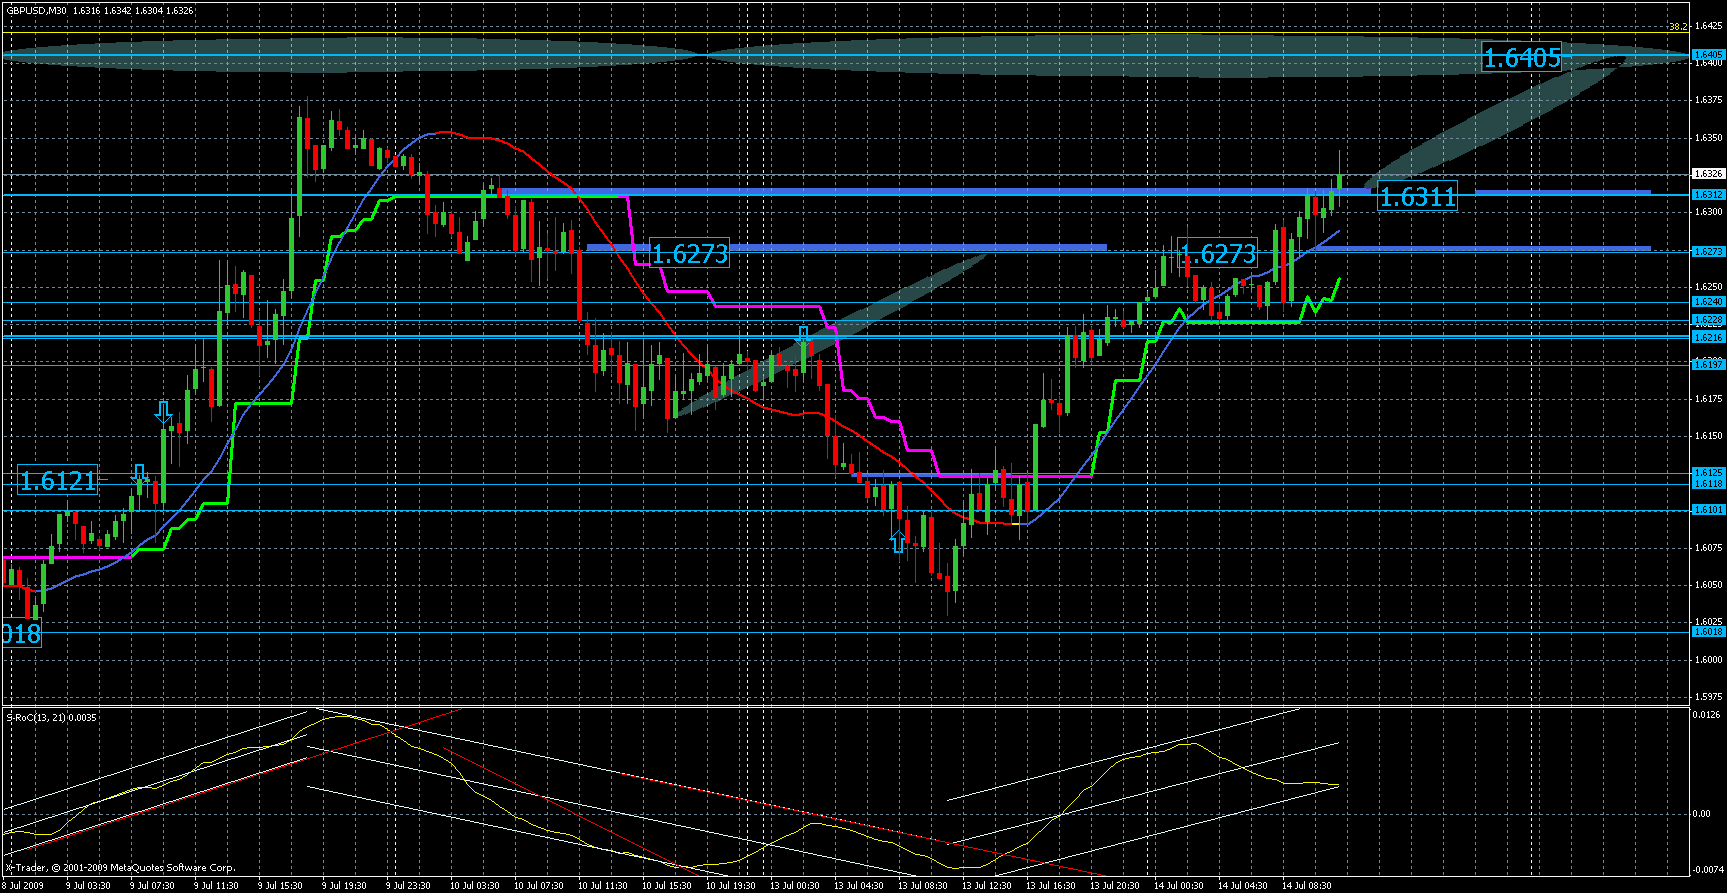Click the 38.2 Fibonacci level label
This screenshot has height=893, width=1727.
(1678, 27)
